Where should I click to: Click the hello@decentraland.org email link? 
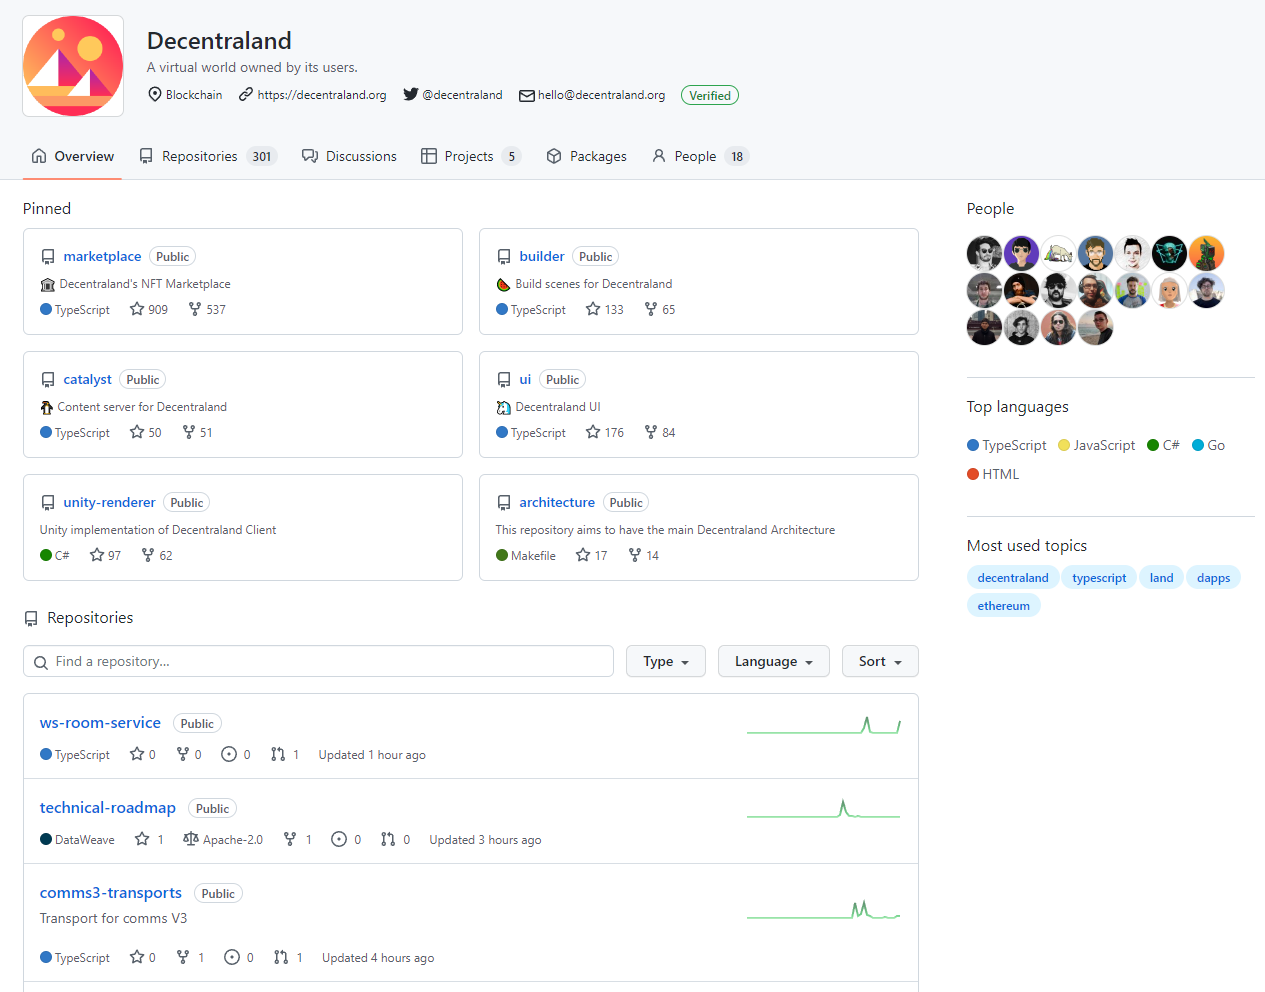coord(601,95)
